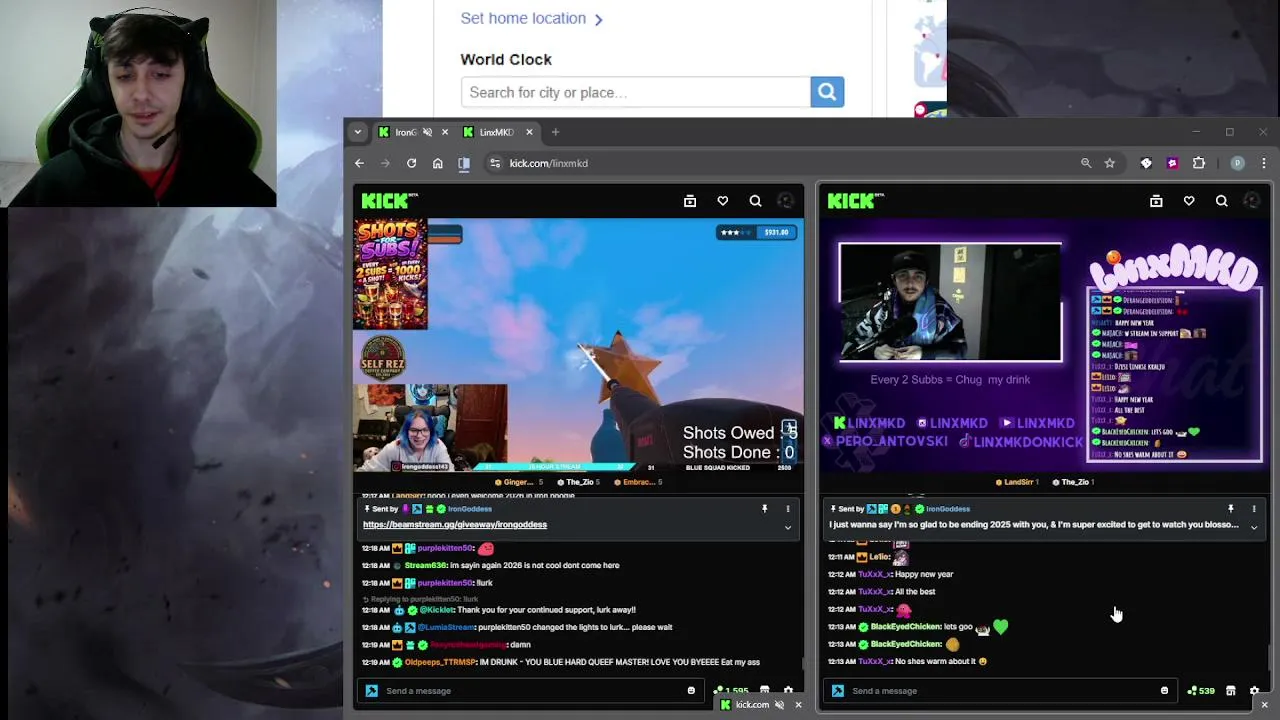
Task: Click the right chat identity badge icon
Action: pos(838,691)
